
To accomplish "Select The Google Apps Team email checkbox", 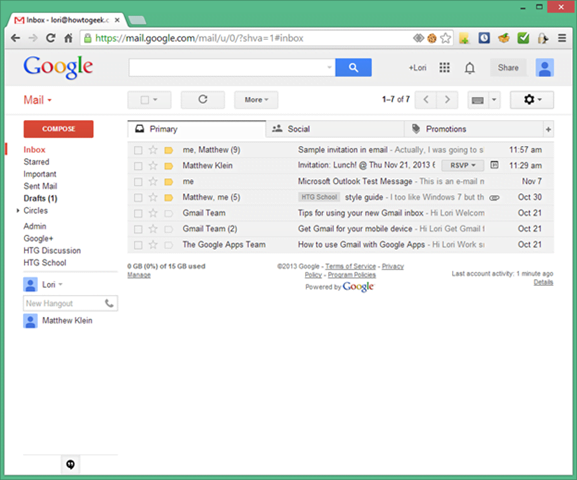I will (x=138, y=245).
